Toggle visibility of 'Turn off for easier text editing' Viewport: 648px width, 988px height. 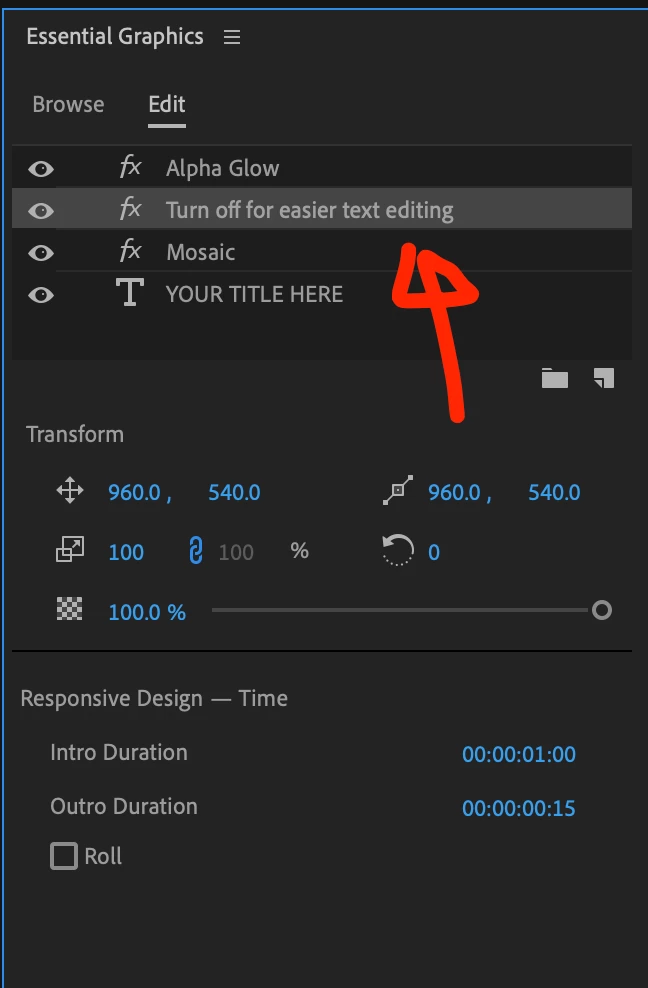[x=41, y=210]
